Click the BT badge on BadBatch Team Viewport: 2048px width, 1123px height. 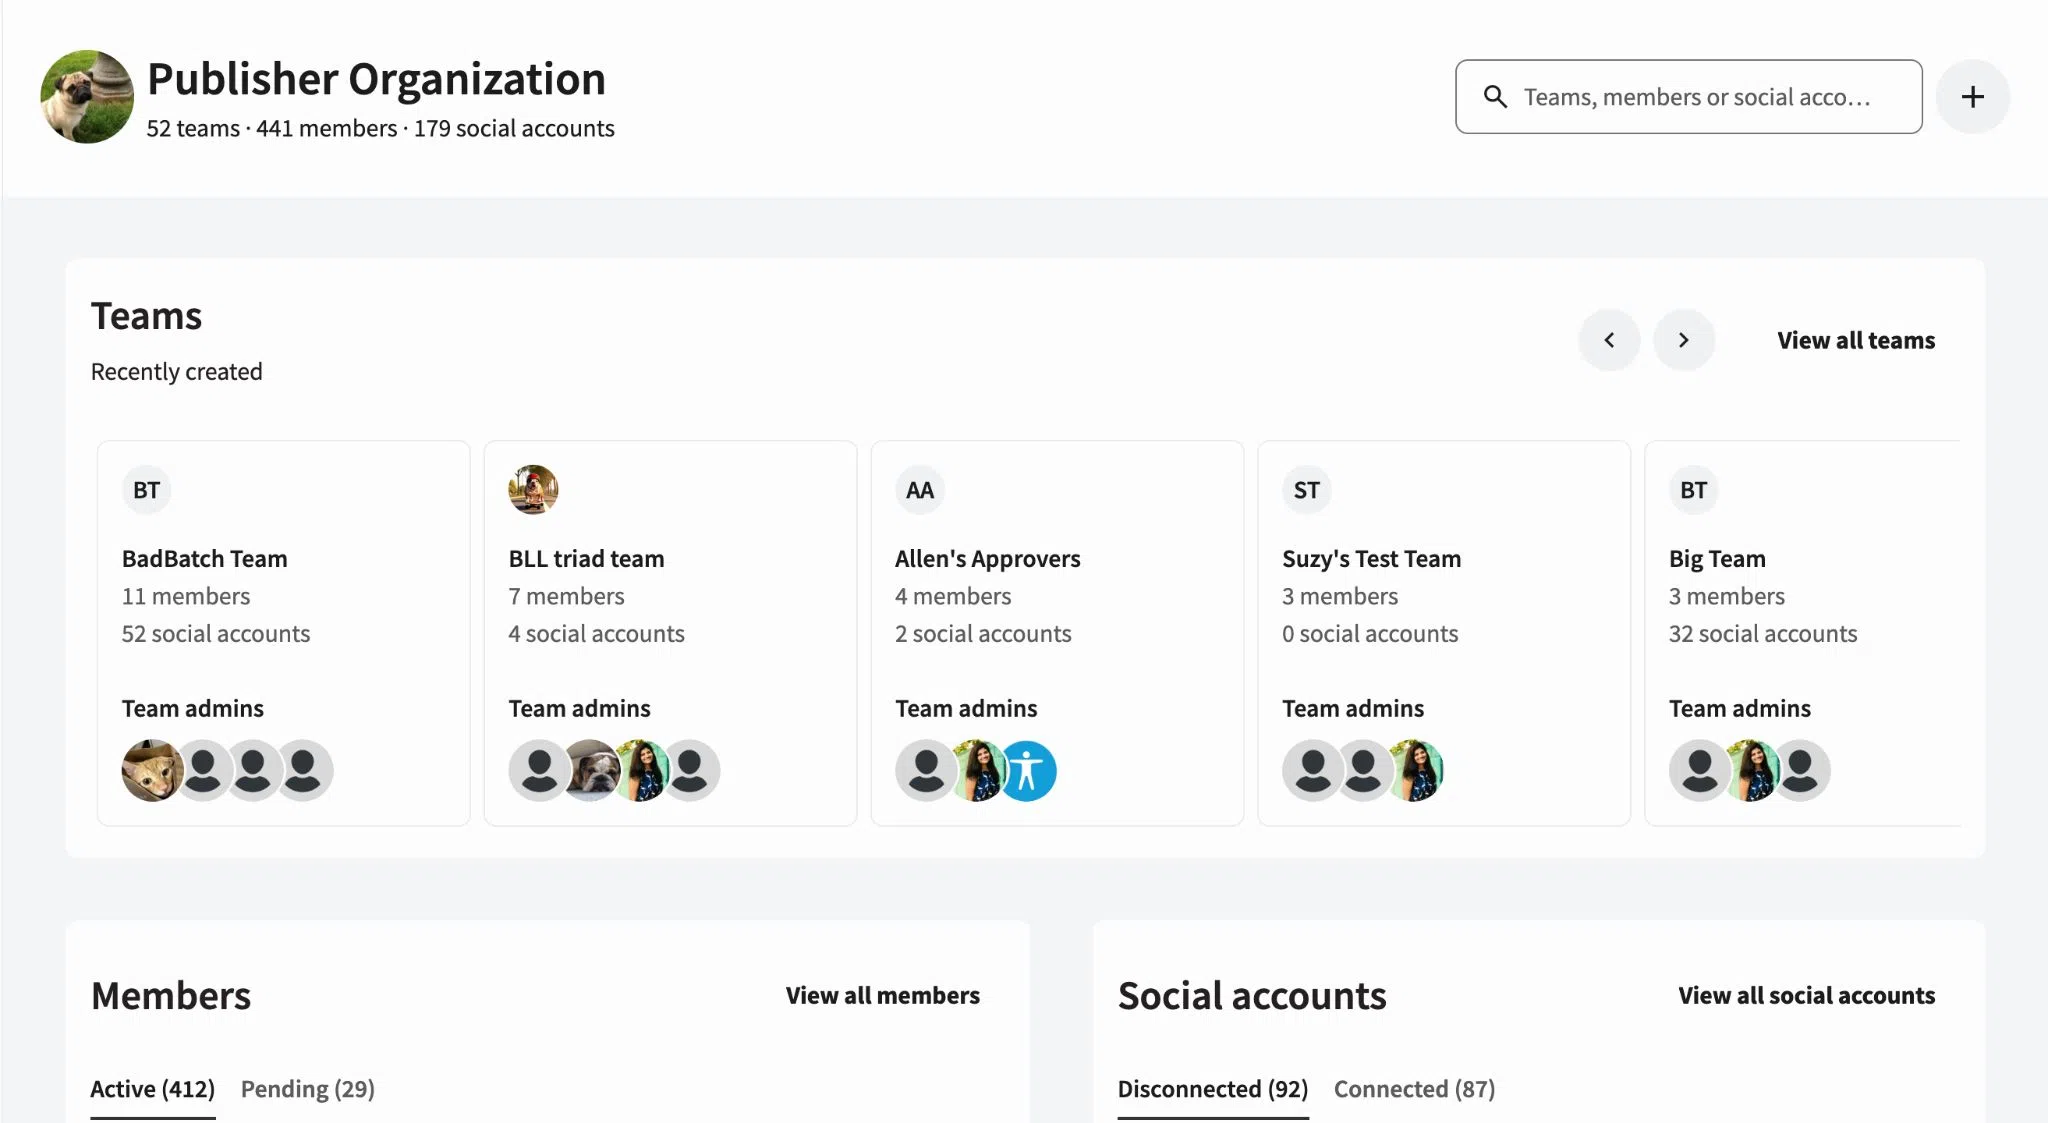coord(146,490)
